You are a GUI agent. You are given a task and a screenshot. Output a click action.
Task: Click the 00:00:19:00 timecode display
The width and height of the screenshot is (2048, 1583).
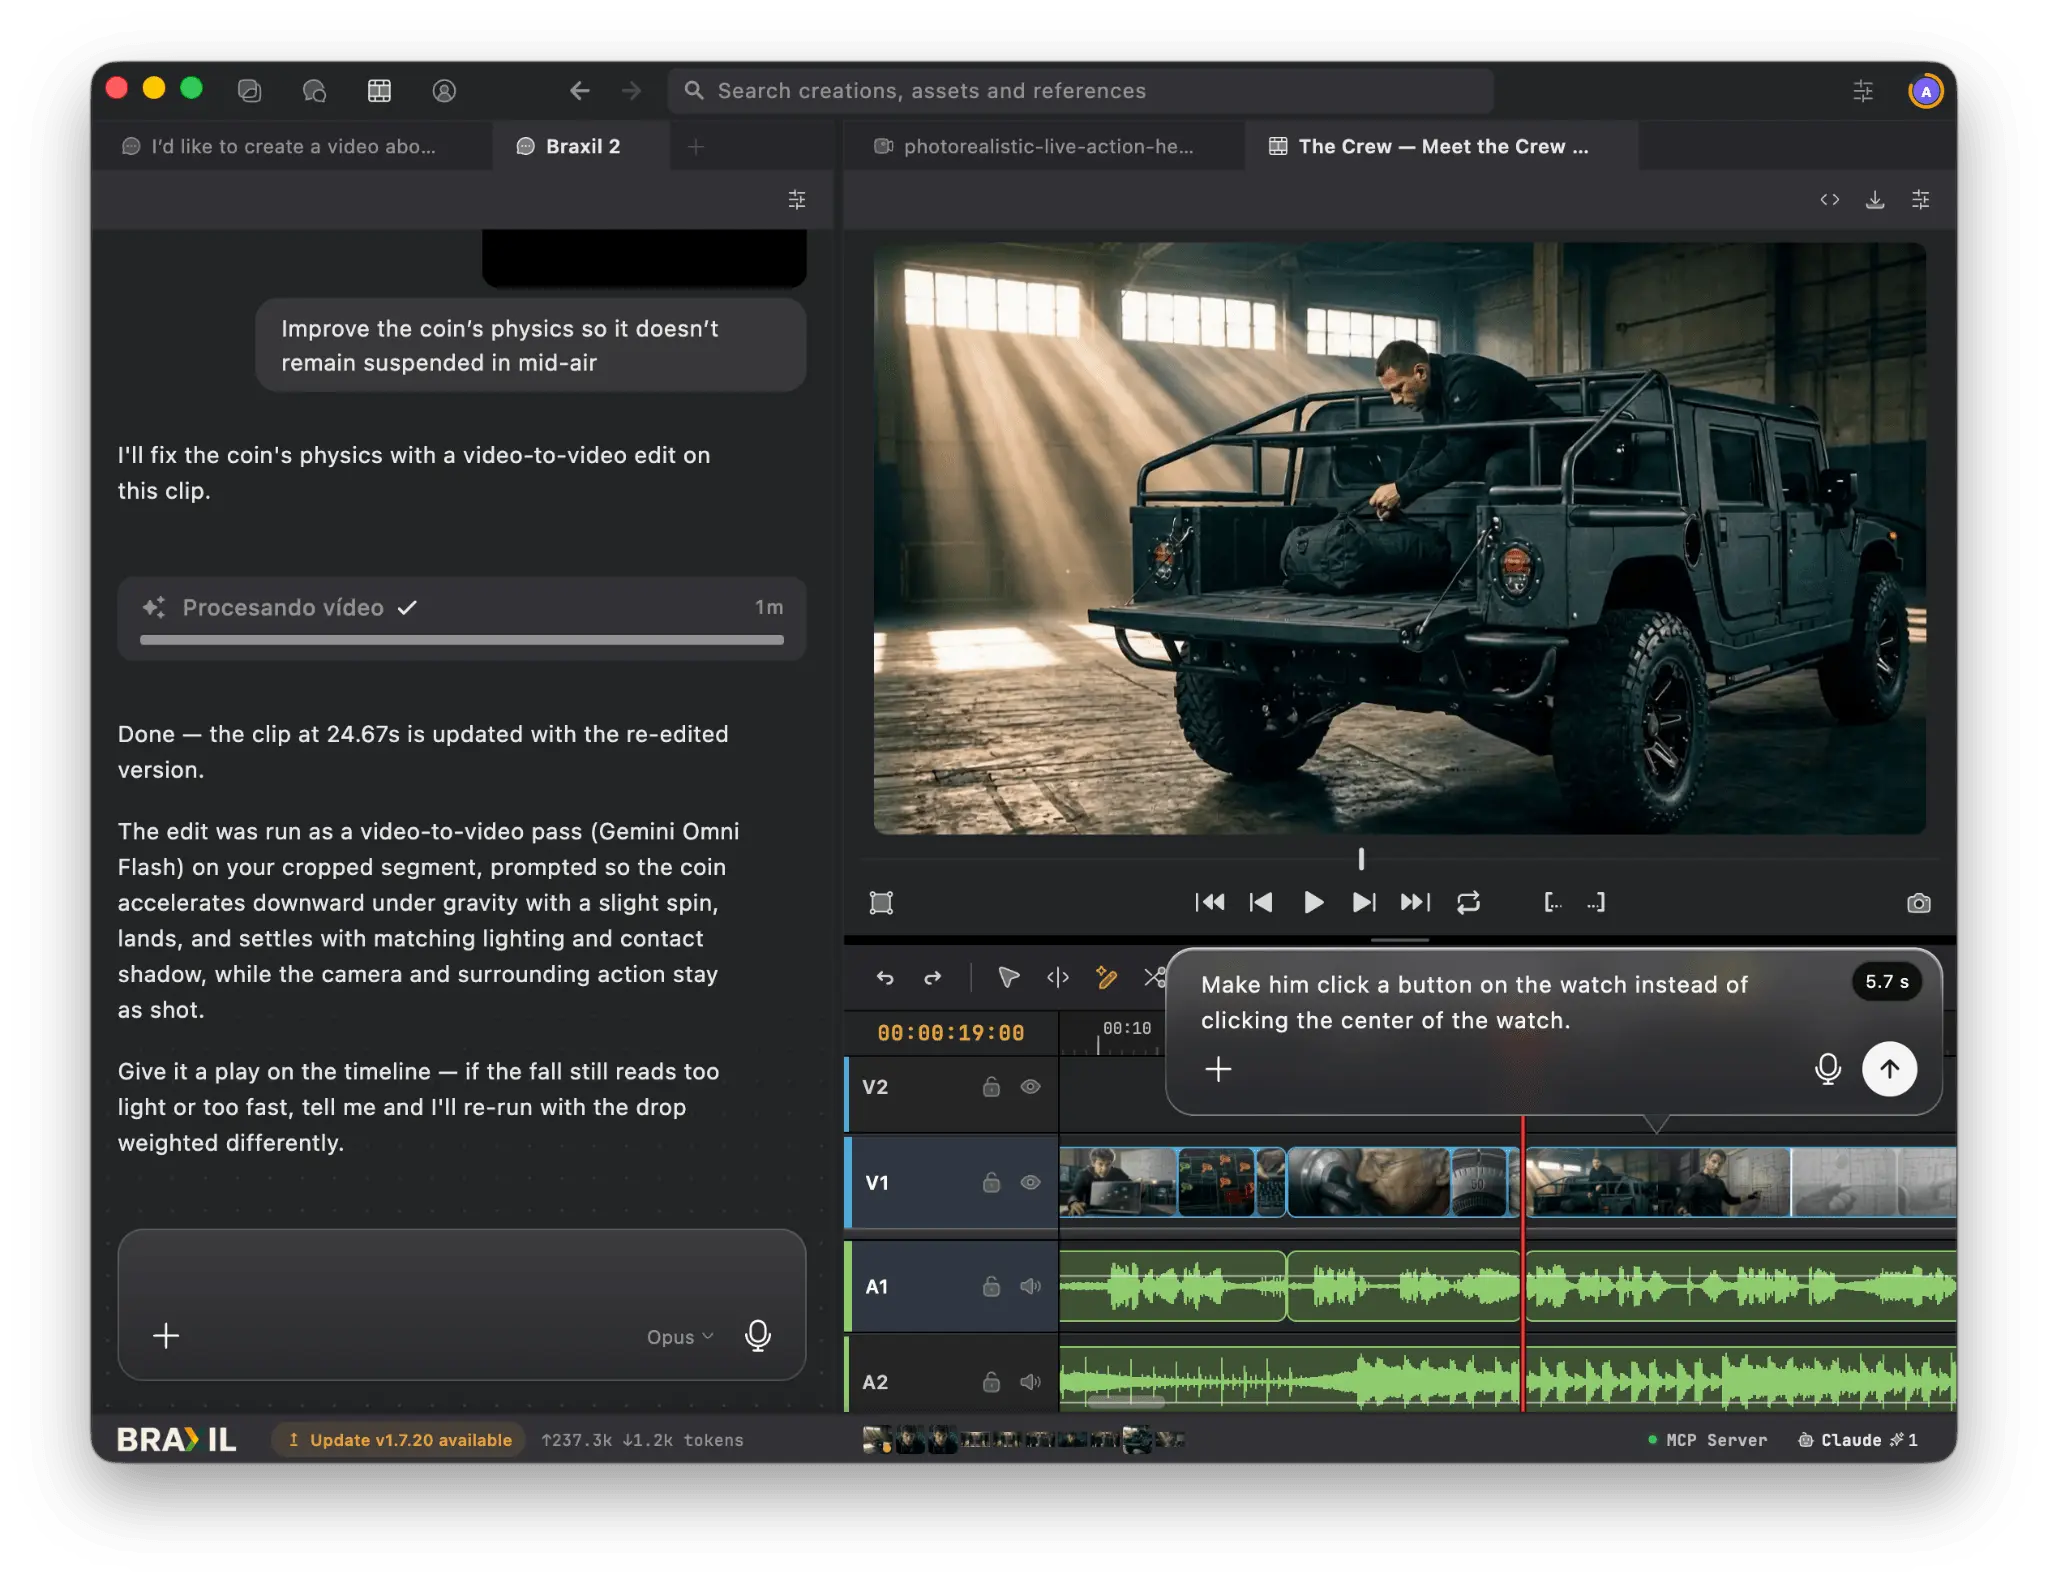pos(951,1033)
